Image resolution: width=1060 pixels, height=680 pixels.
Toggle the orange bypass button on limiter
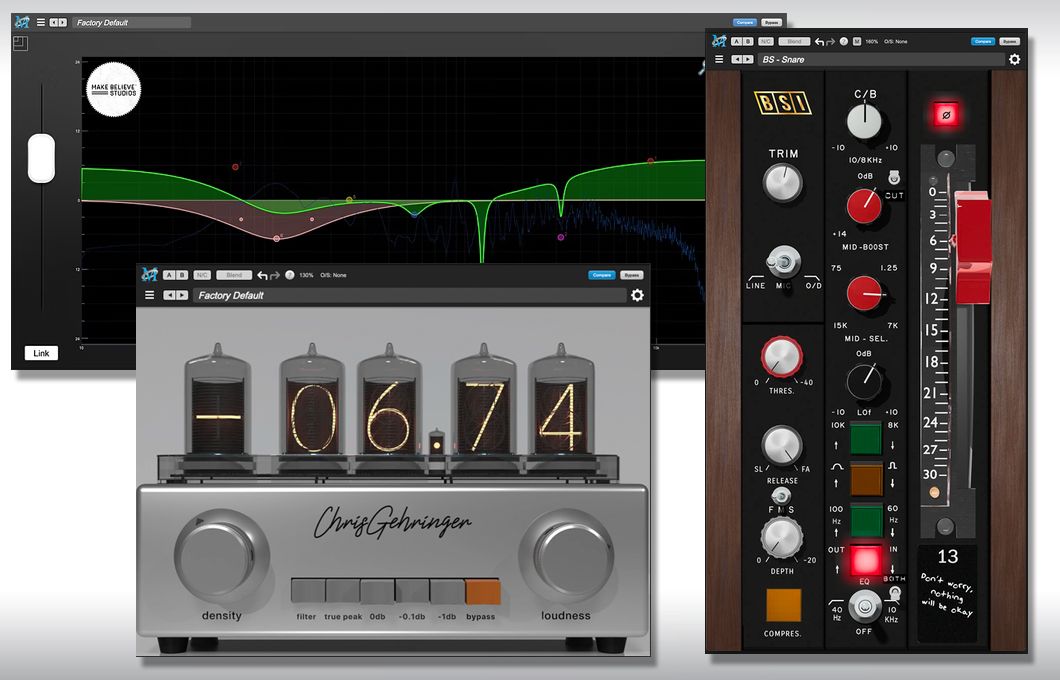coord(483,591)
